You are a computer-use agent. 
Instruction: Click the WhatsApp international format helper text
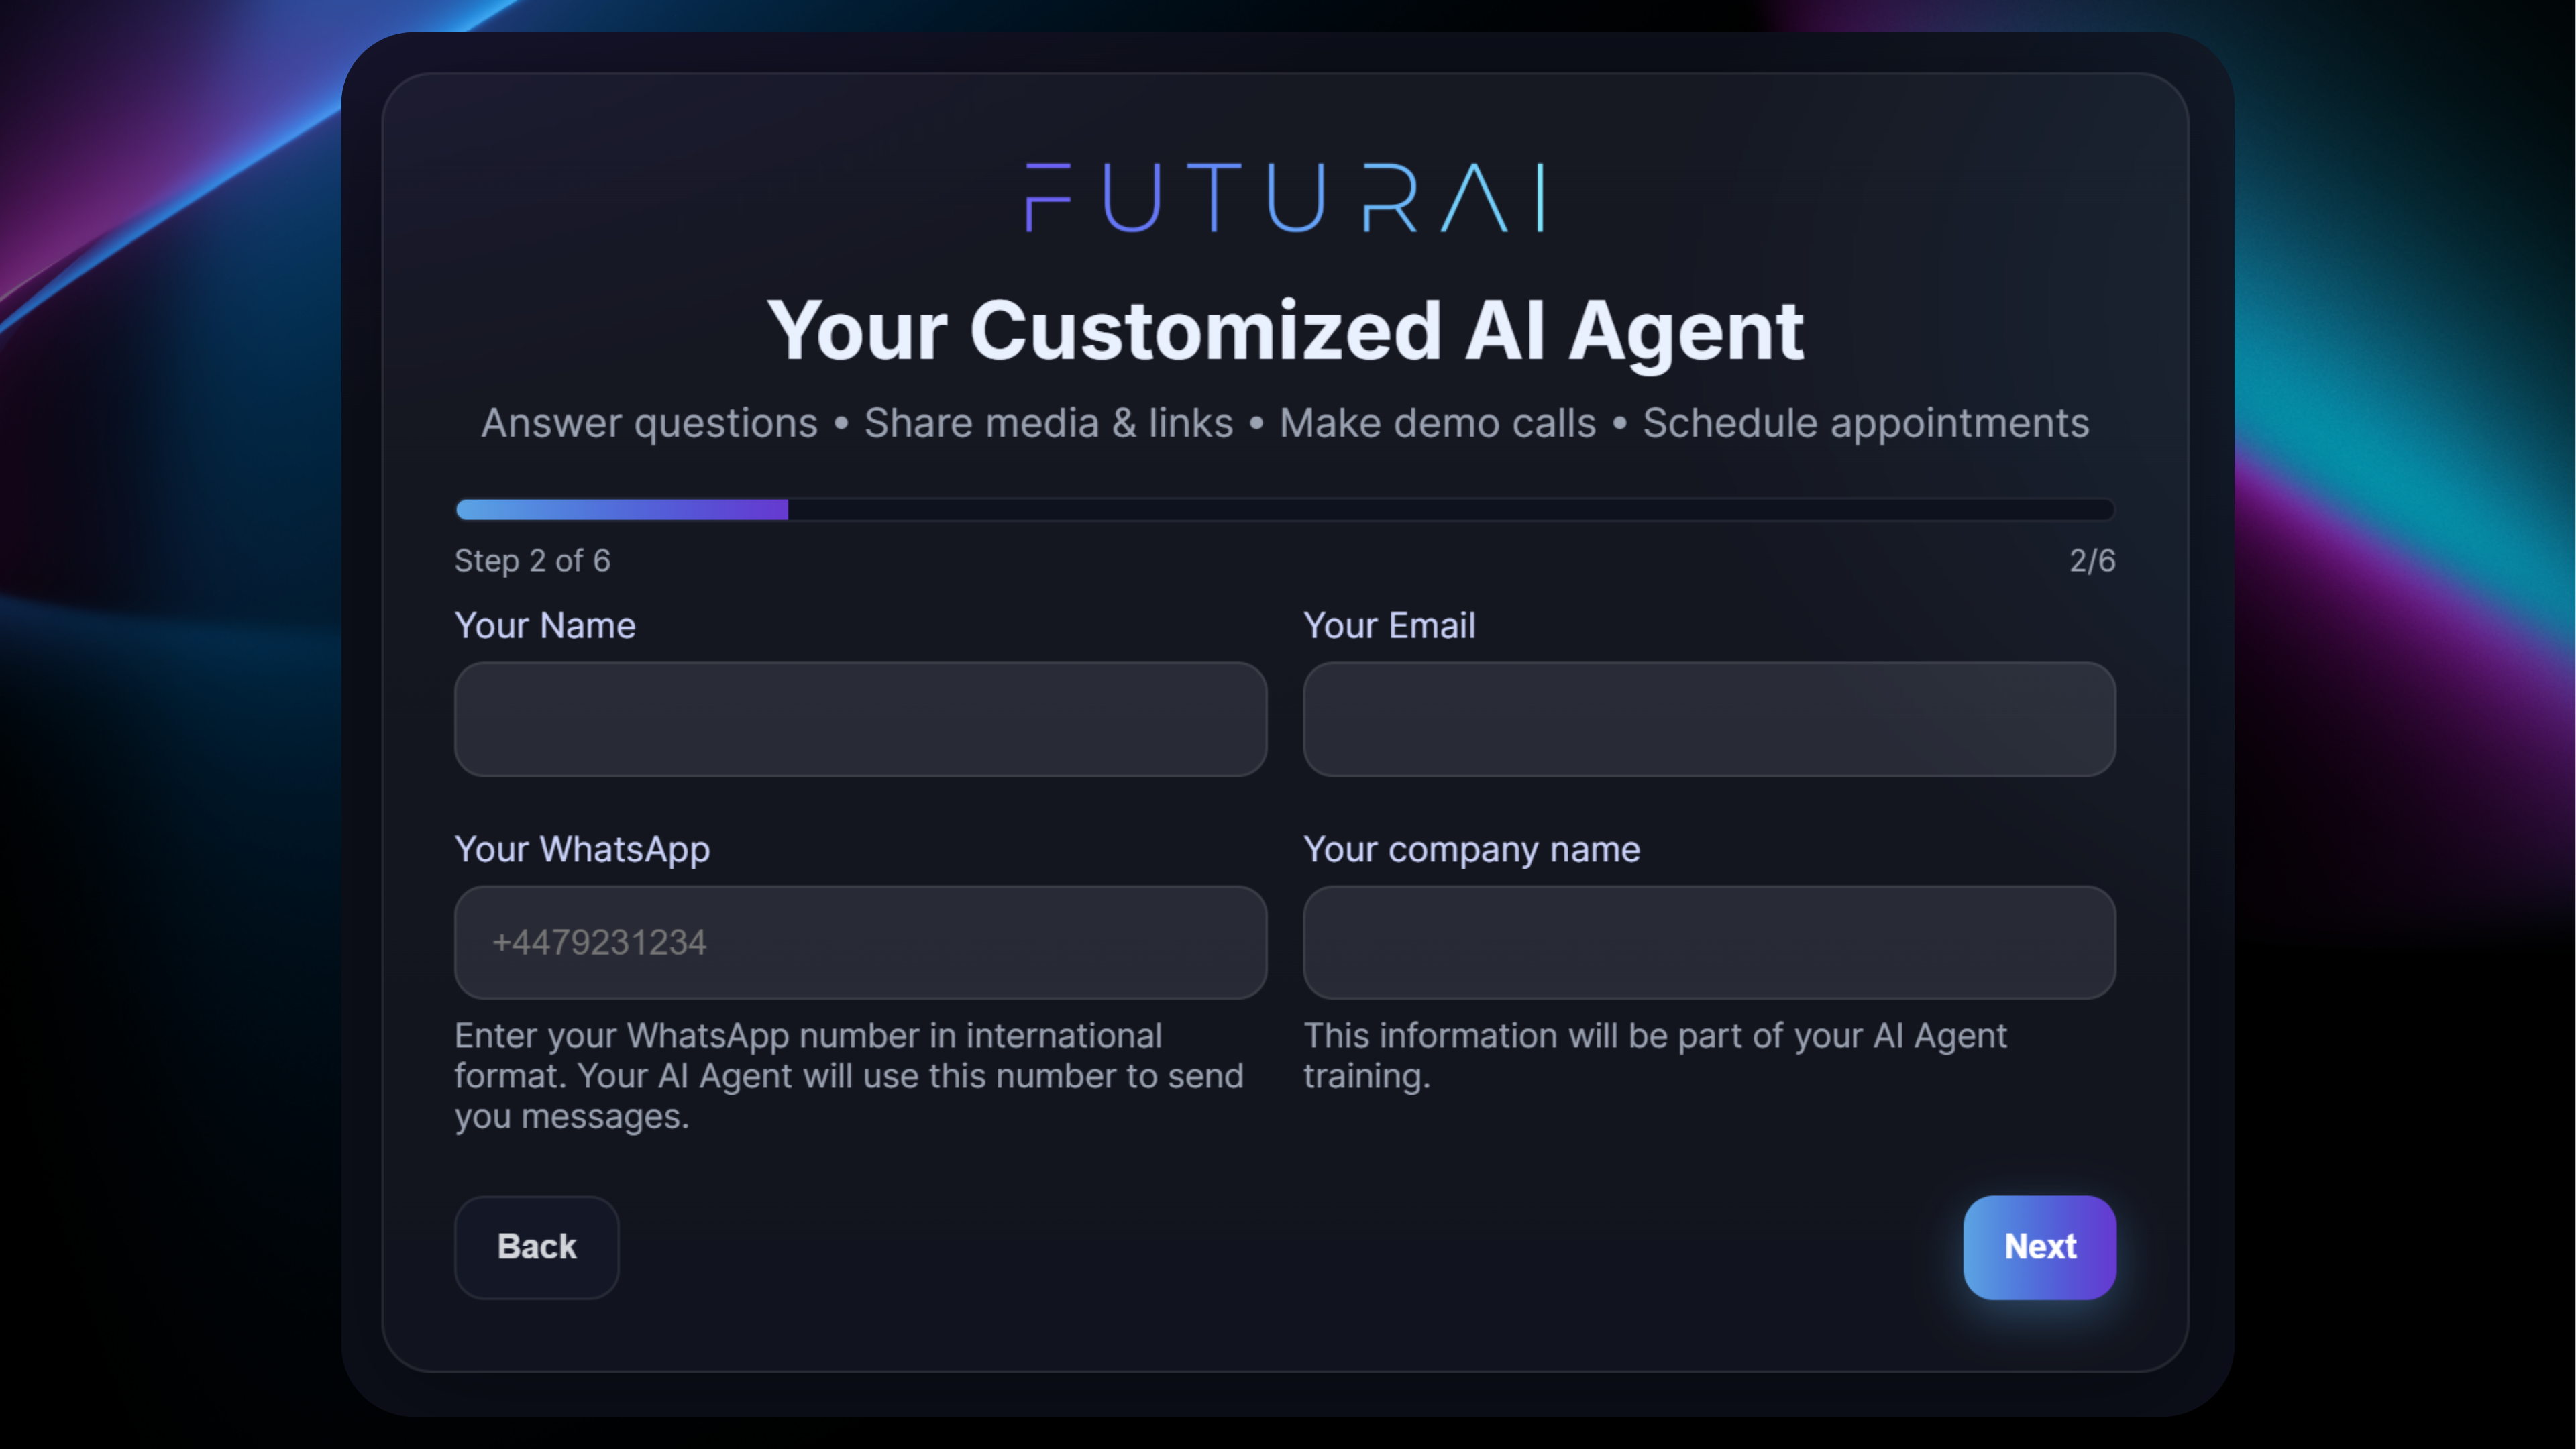click(848, 1076)
